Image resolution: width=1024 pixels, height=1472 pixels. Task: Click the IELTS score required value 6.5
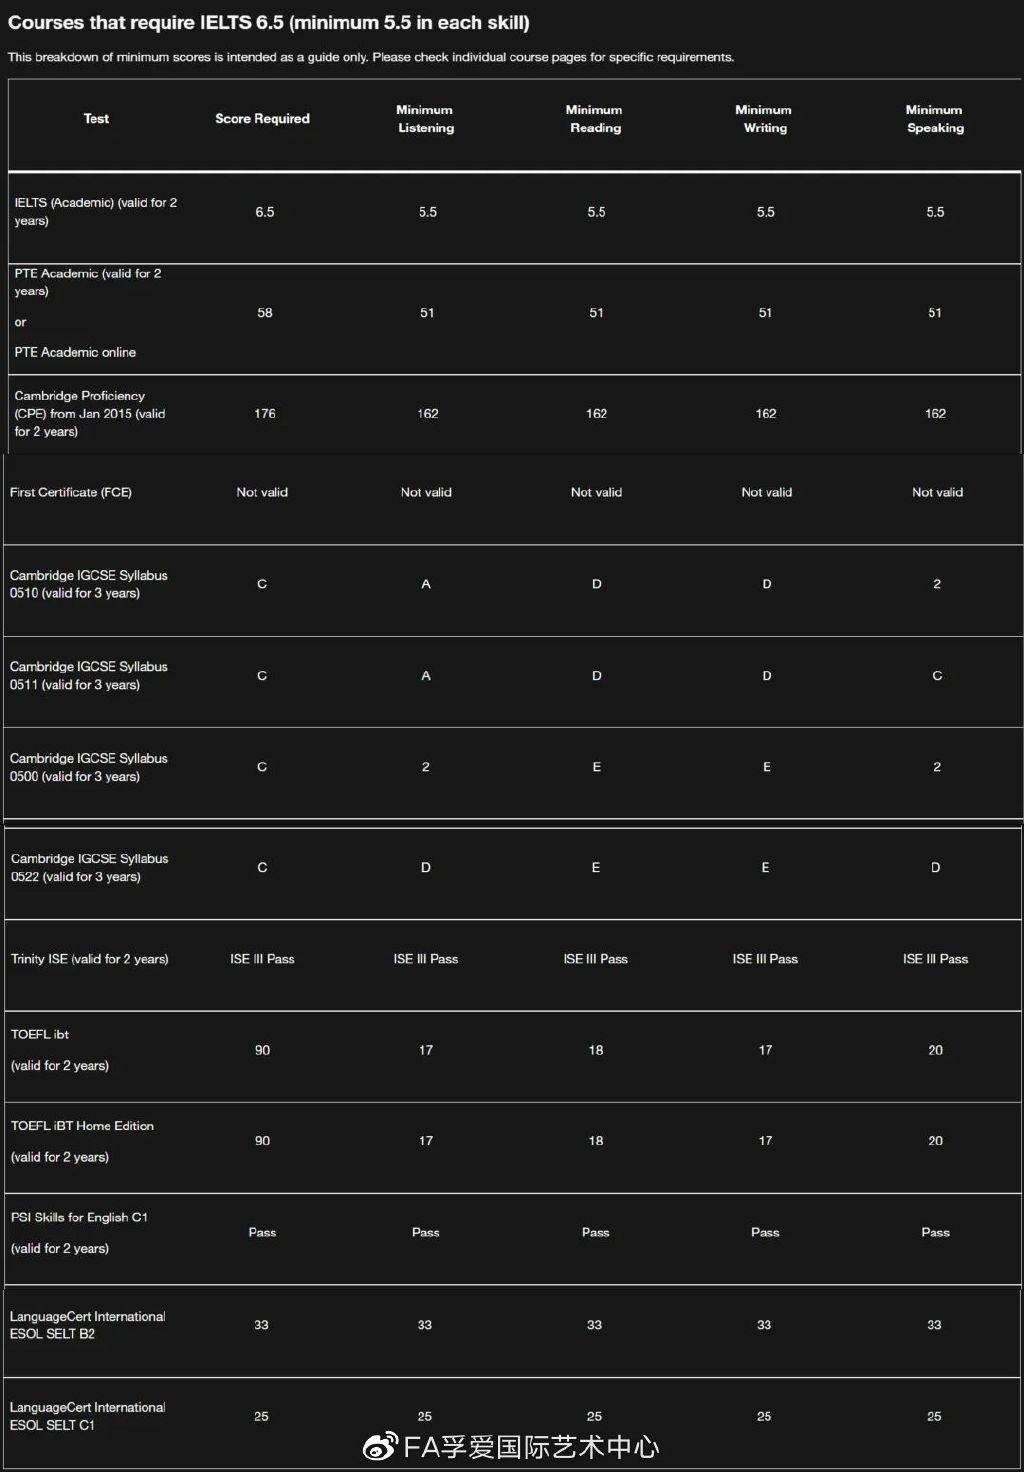tap(264, 212)
